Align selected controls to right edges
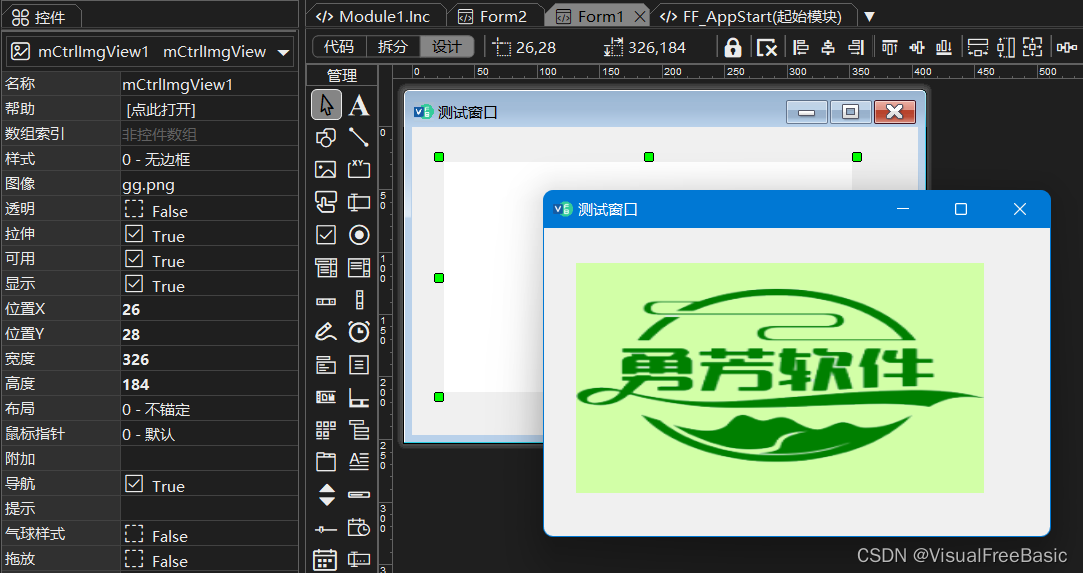Viewport: 1083px width, 573px height. click(856, 48)
